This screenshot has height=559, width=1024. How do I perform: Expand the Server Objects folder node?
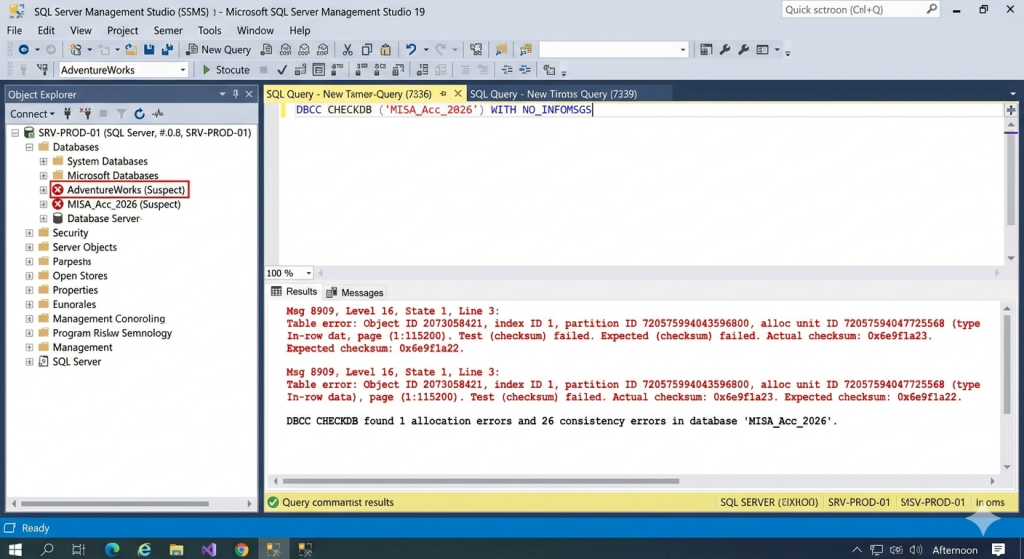[x=29, y=248]
